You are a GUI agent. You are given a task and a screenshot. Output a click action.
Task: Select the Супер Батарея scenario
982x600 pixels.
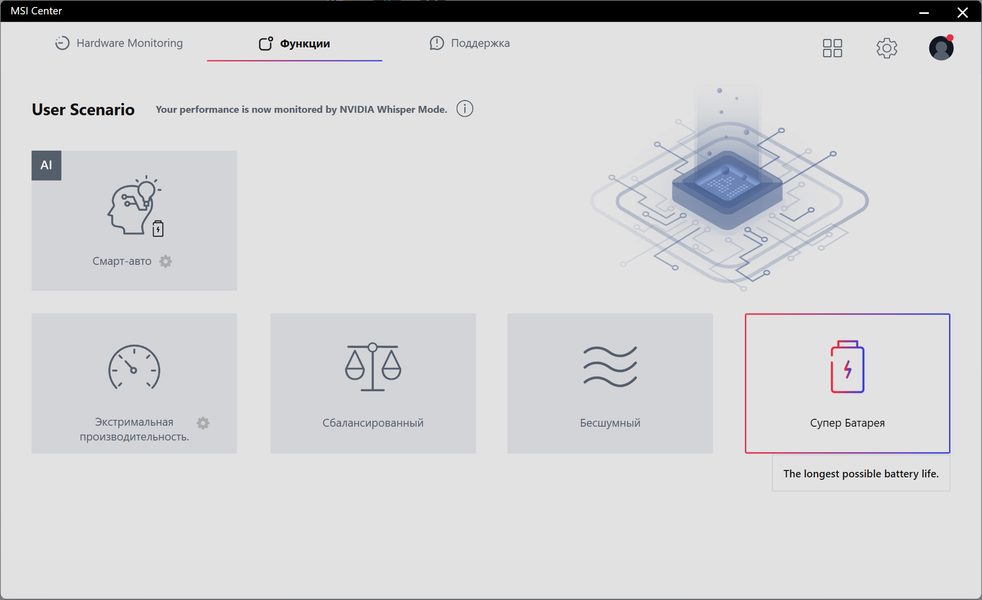(847, 383)
